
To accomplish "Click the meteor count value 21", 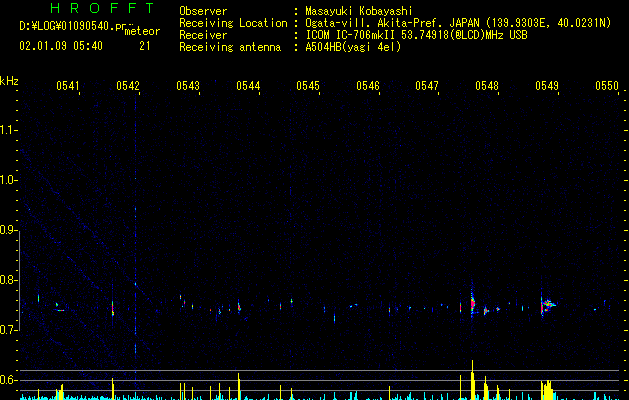I will [145, 46].
